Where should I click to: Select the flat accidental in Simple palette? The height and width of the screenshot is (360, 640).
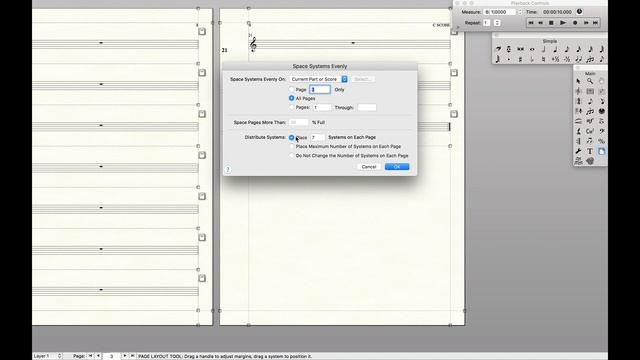pos(532,60)
